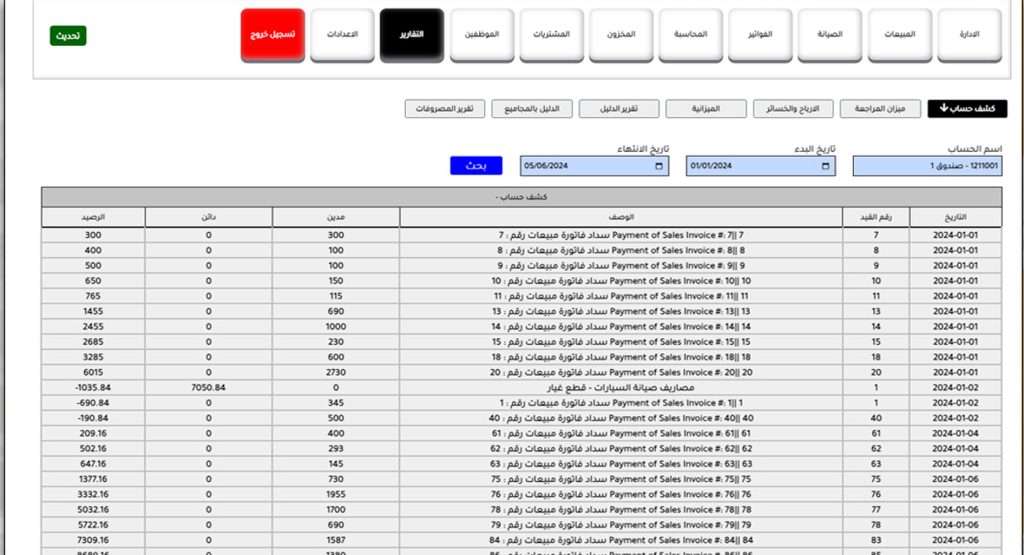
Task: Open the start date calendar picker icon
Action: (825, 166)
